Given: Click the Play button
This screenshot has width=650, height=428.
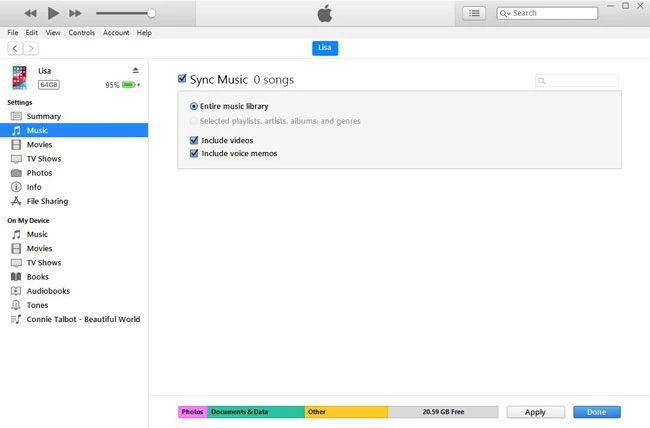Looking at the screenshot, I should [x=53, y=13].
